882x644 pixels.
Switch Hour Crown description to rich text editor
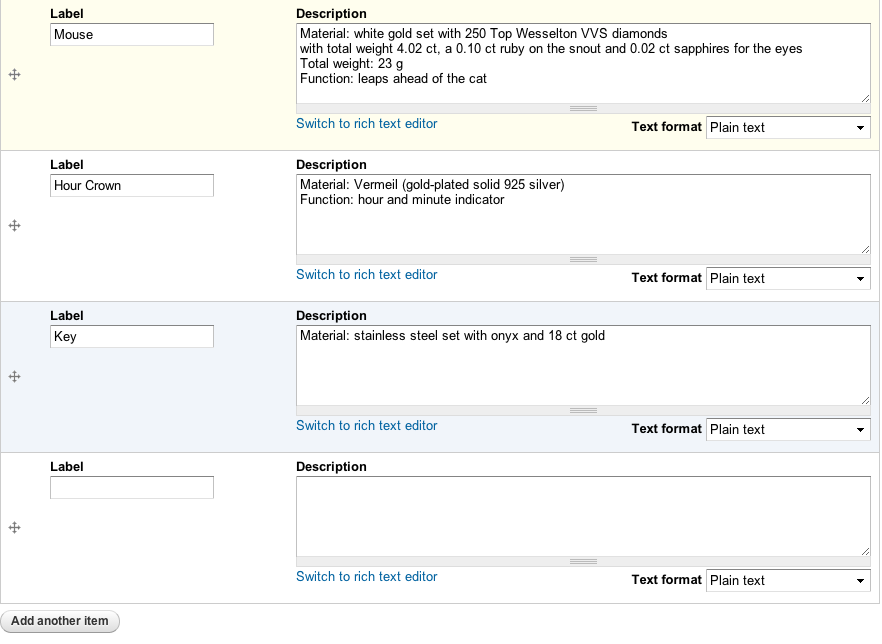(367, 274)
